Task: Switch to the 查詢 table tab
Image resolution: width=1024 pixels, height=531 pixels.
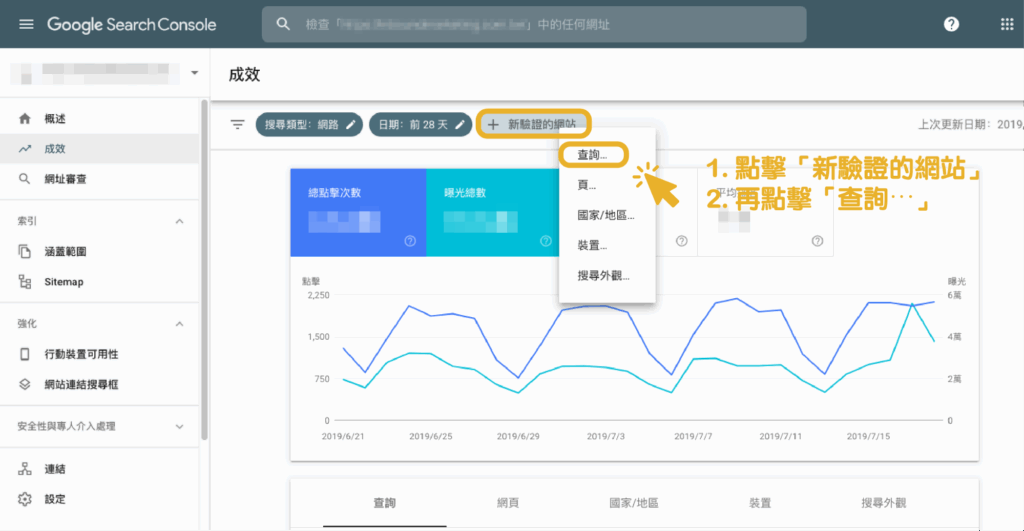Action: 385,503
